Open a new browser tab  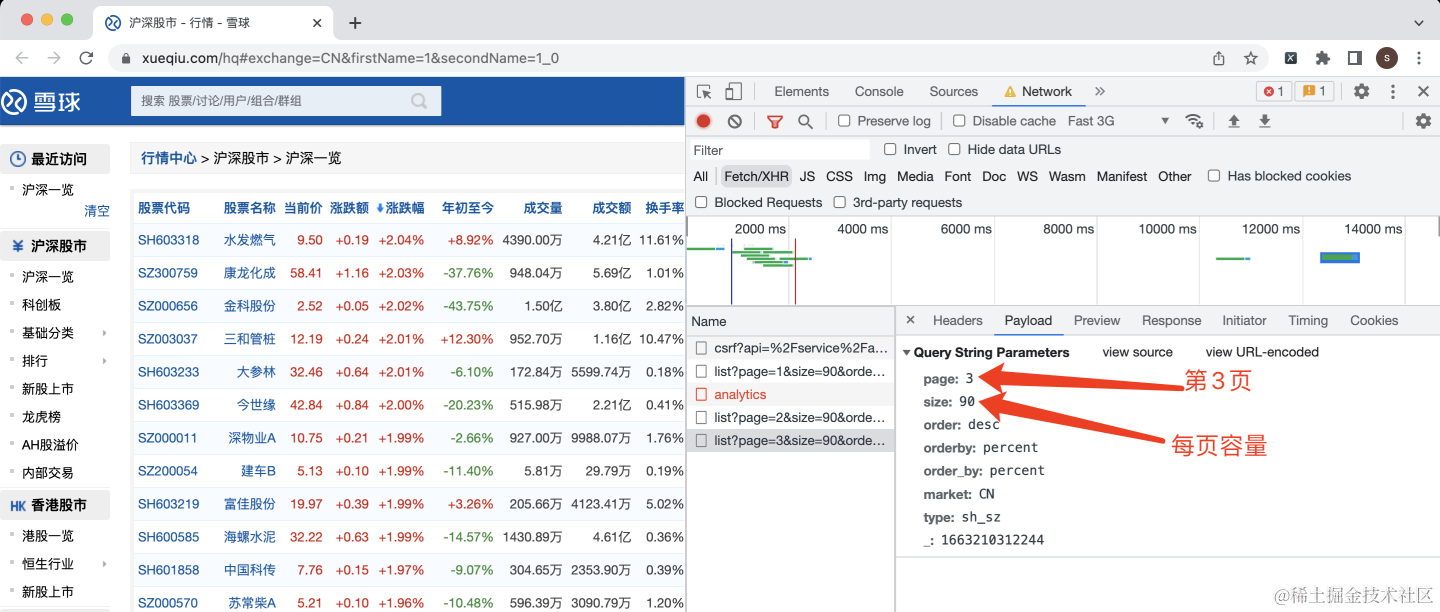click(x=355, y=22)
